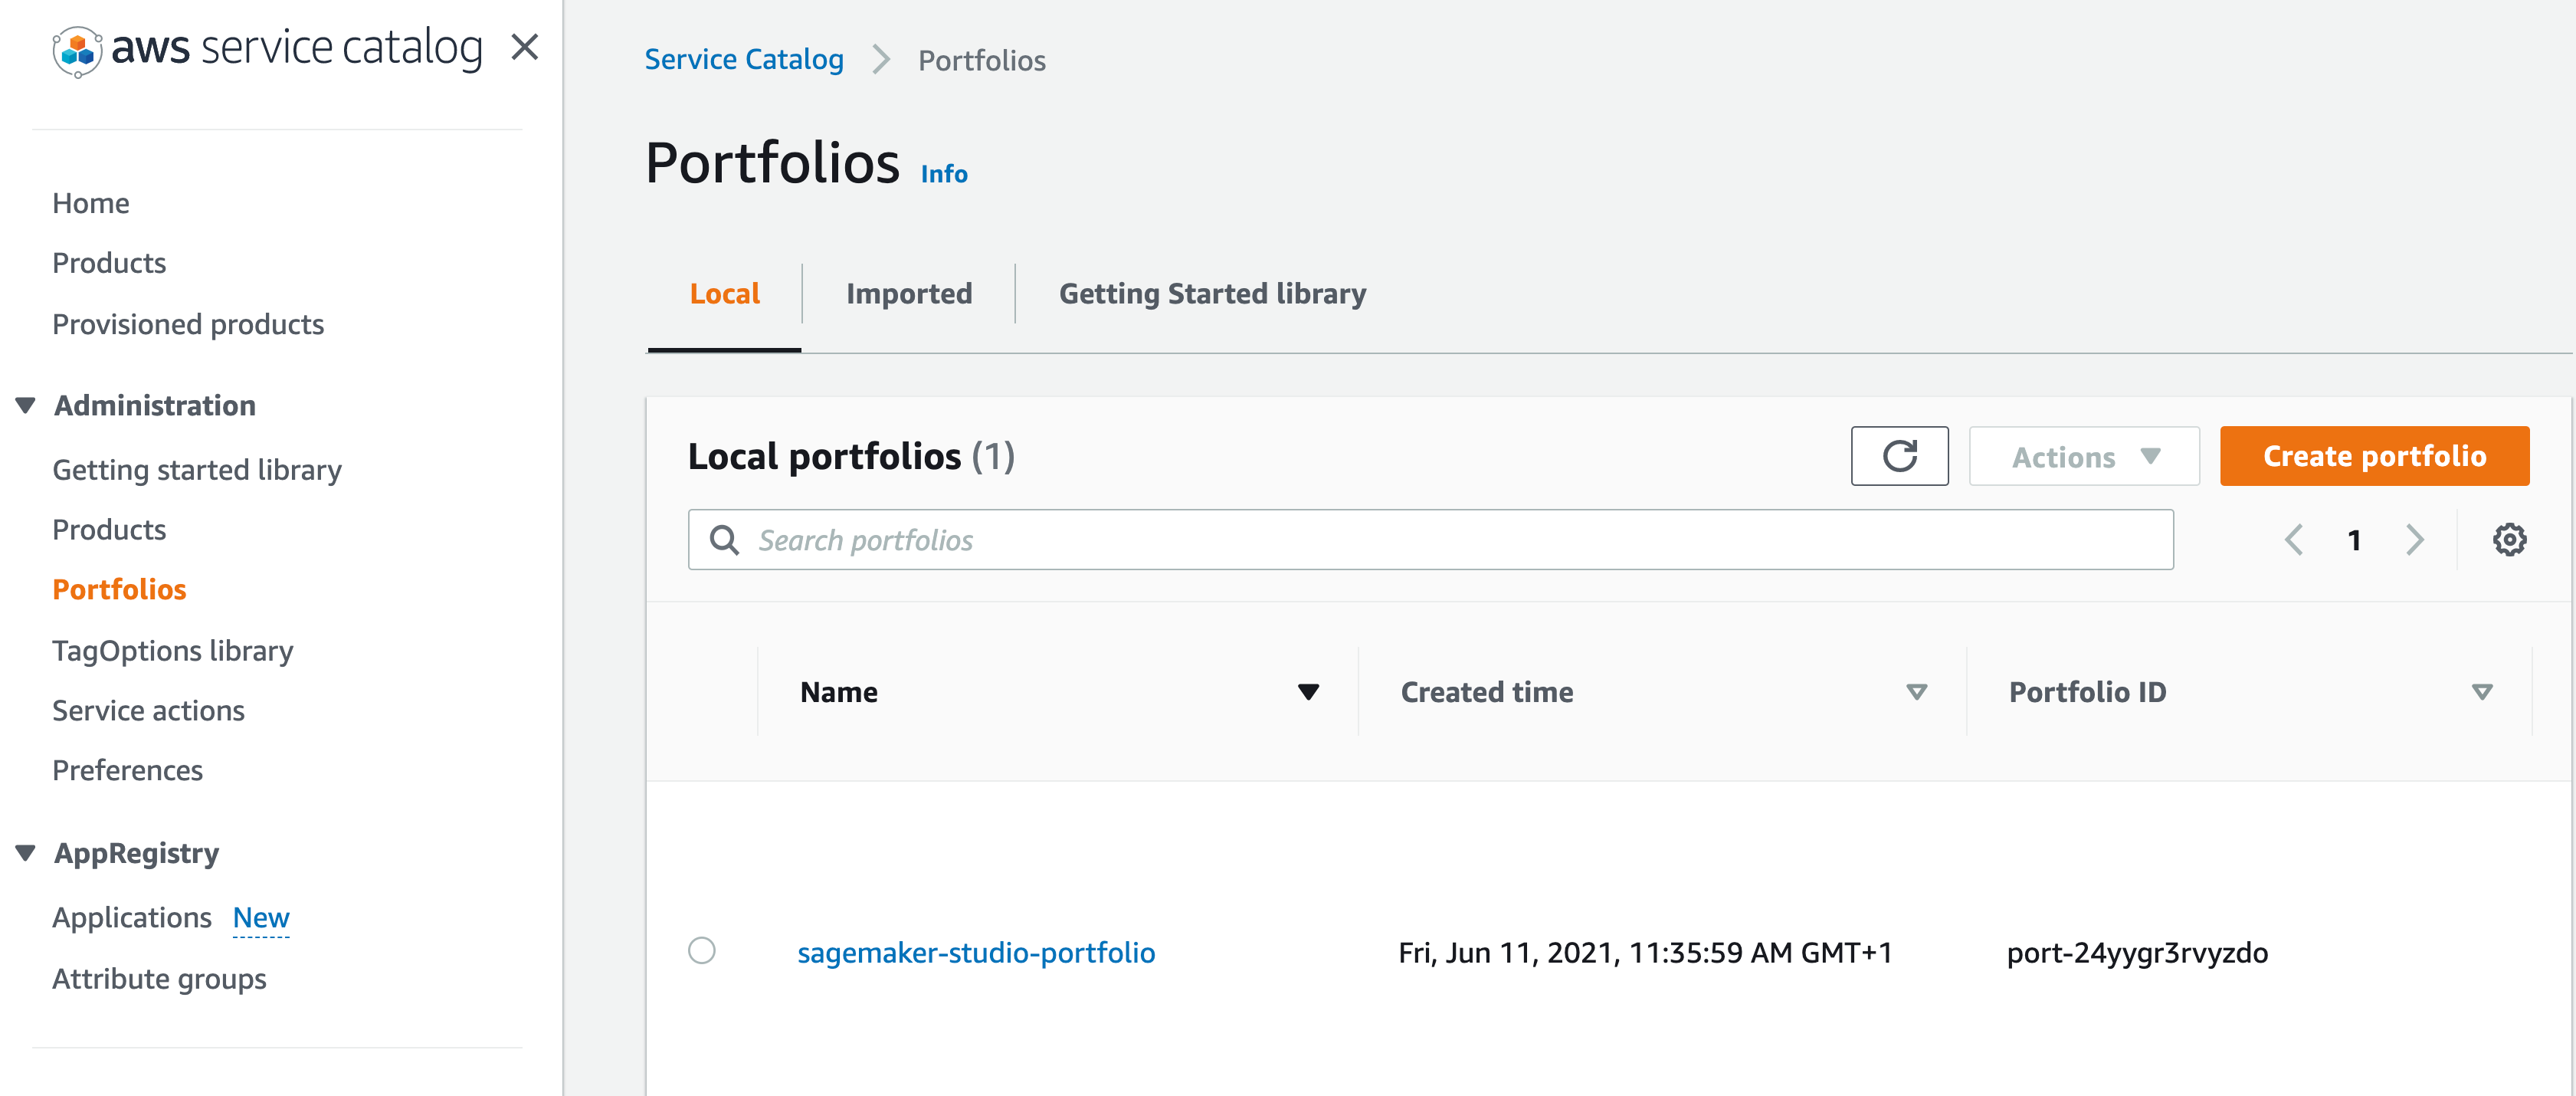Go to Home in sidebar

click(x=91, y=203)
